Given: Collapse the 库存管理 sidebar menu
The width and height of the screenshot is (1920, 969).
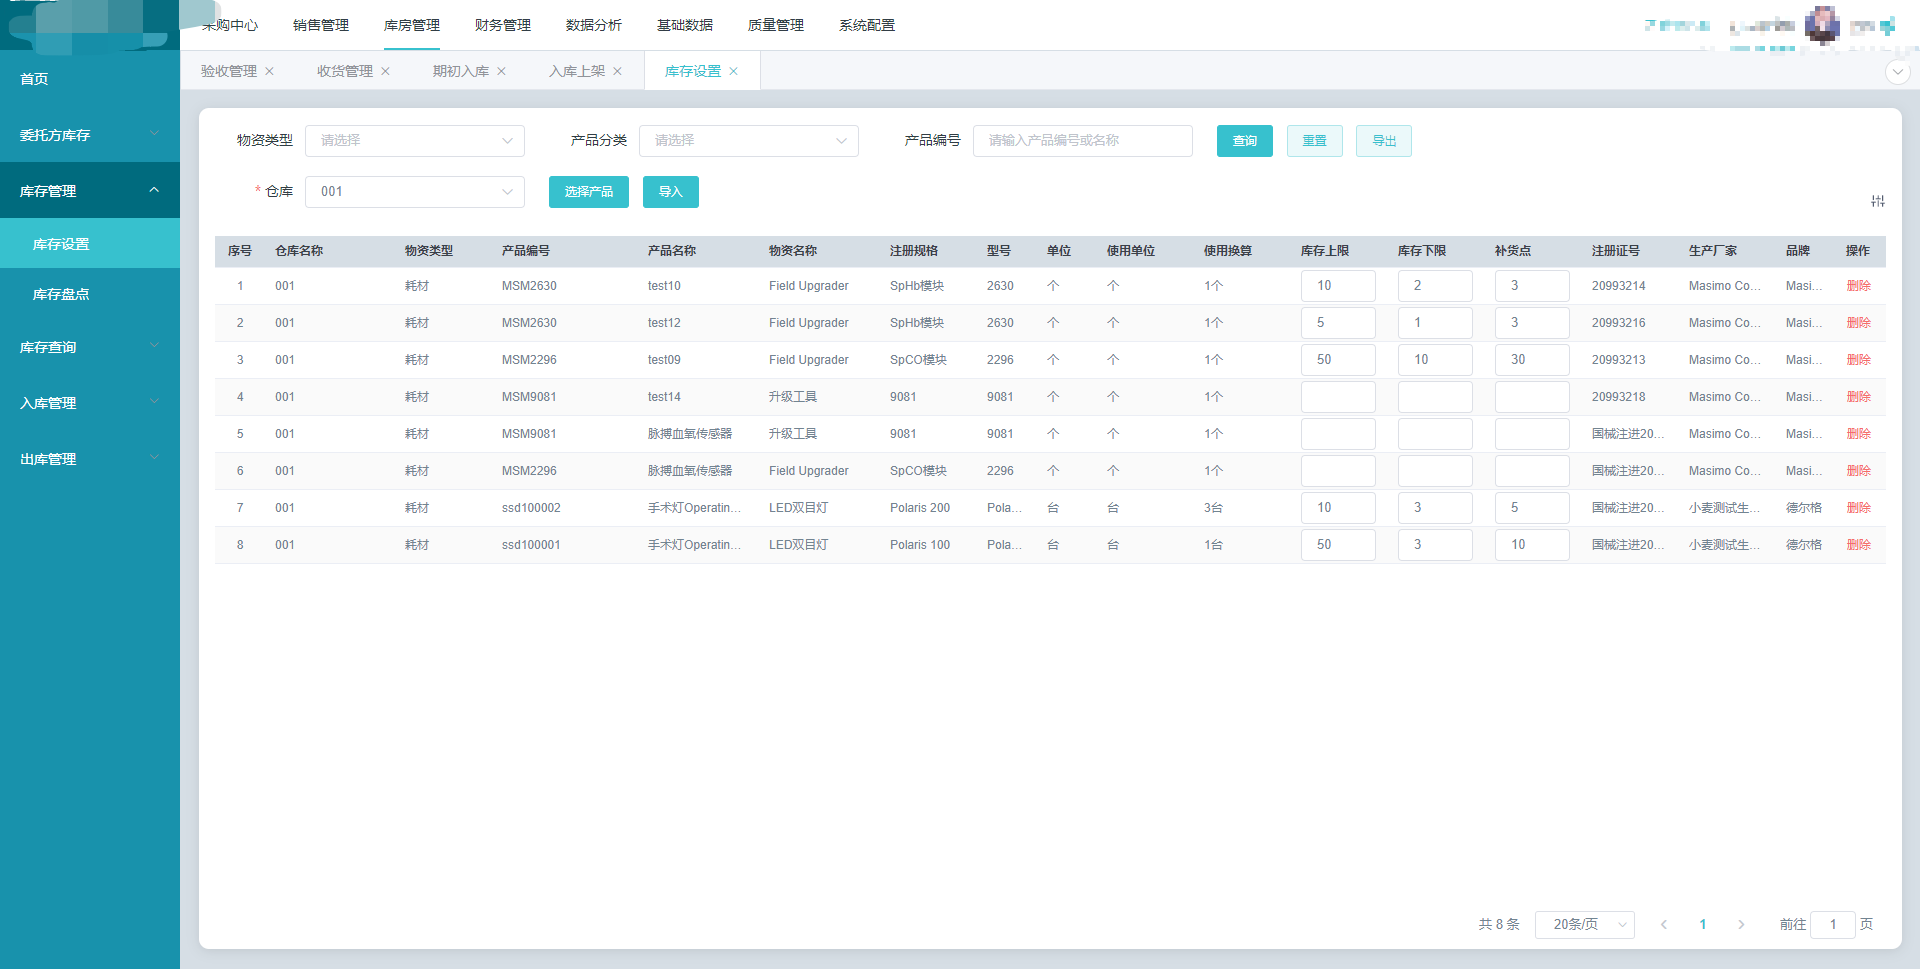Looking at the screenshot, I should click(90, 191).
